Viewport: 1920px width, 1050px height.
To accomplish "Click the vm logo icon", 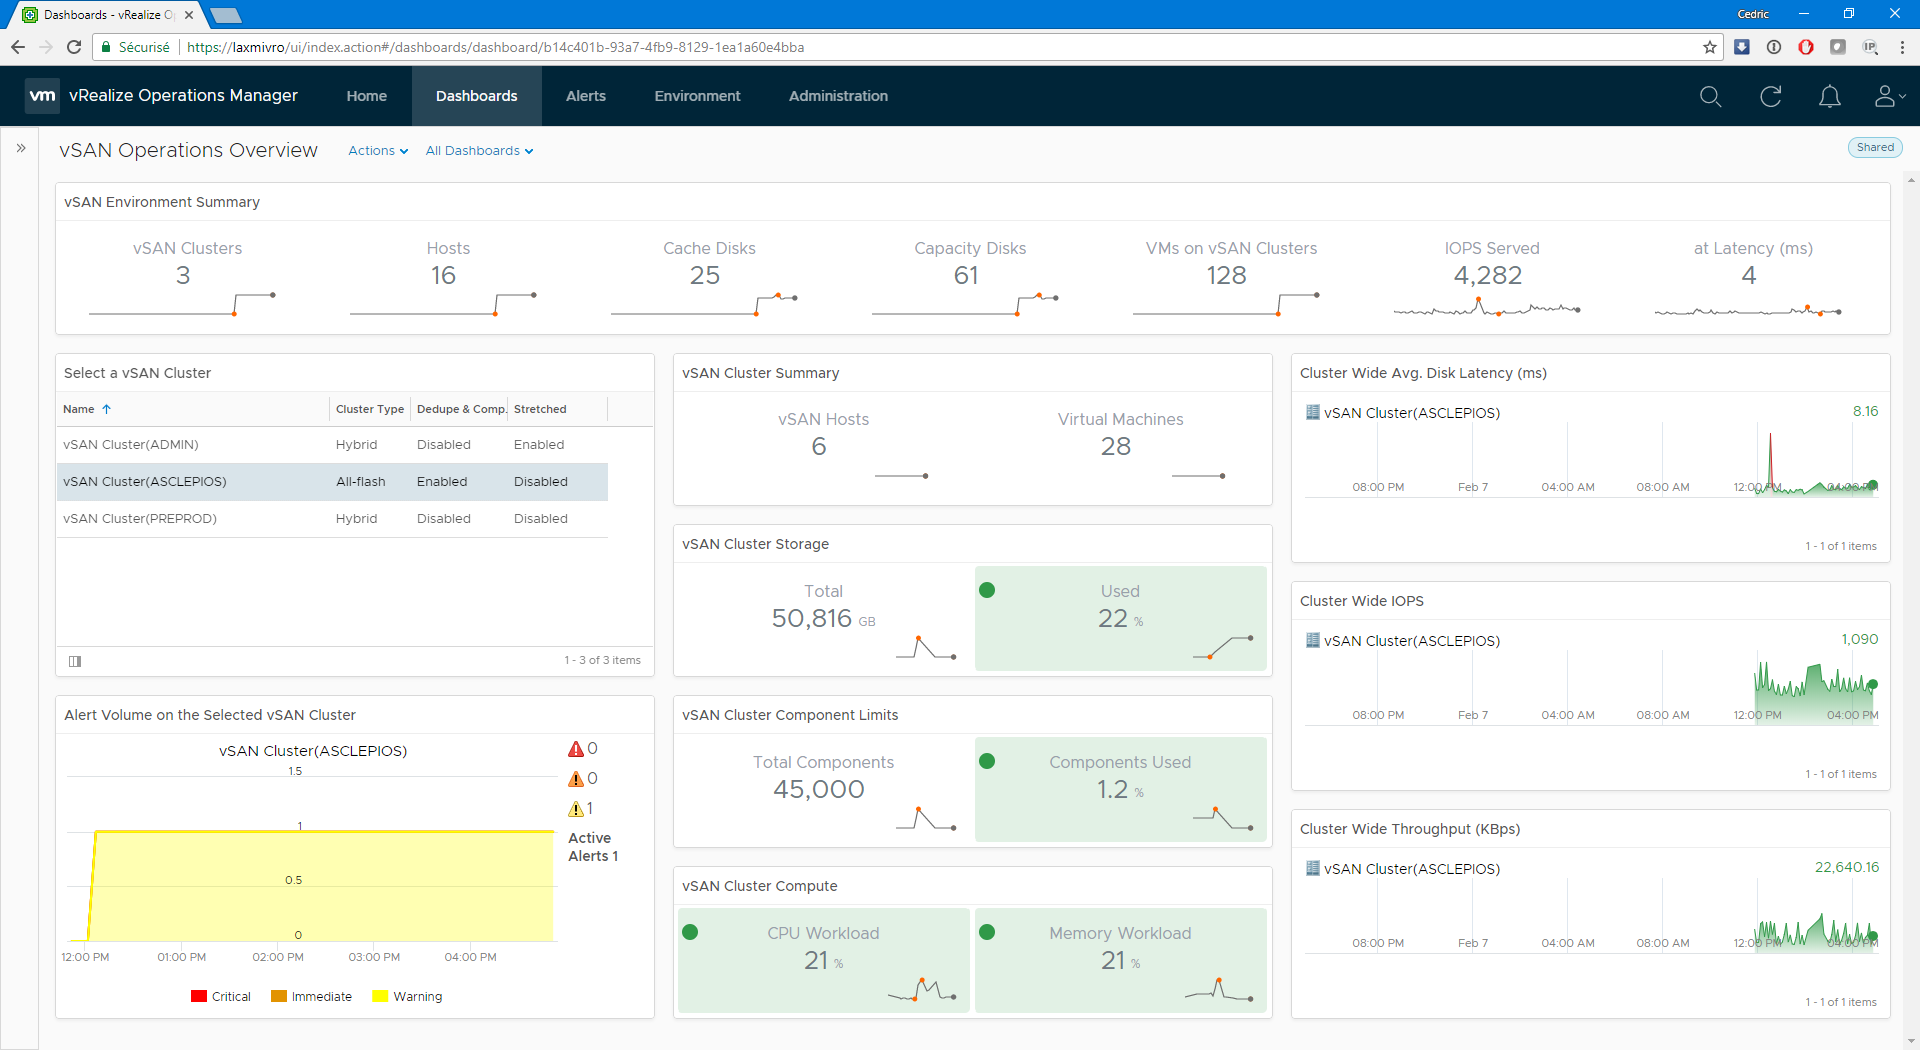I will (42, 96).
